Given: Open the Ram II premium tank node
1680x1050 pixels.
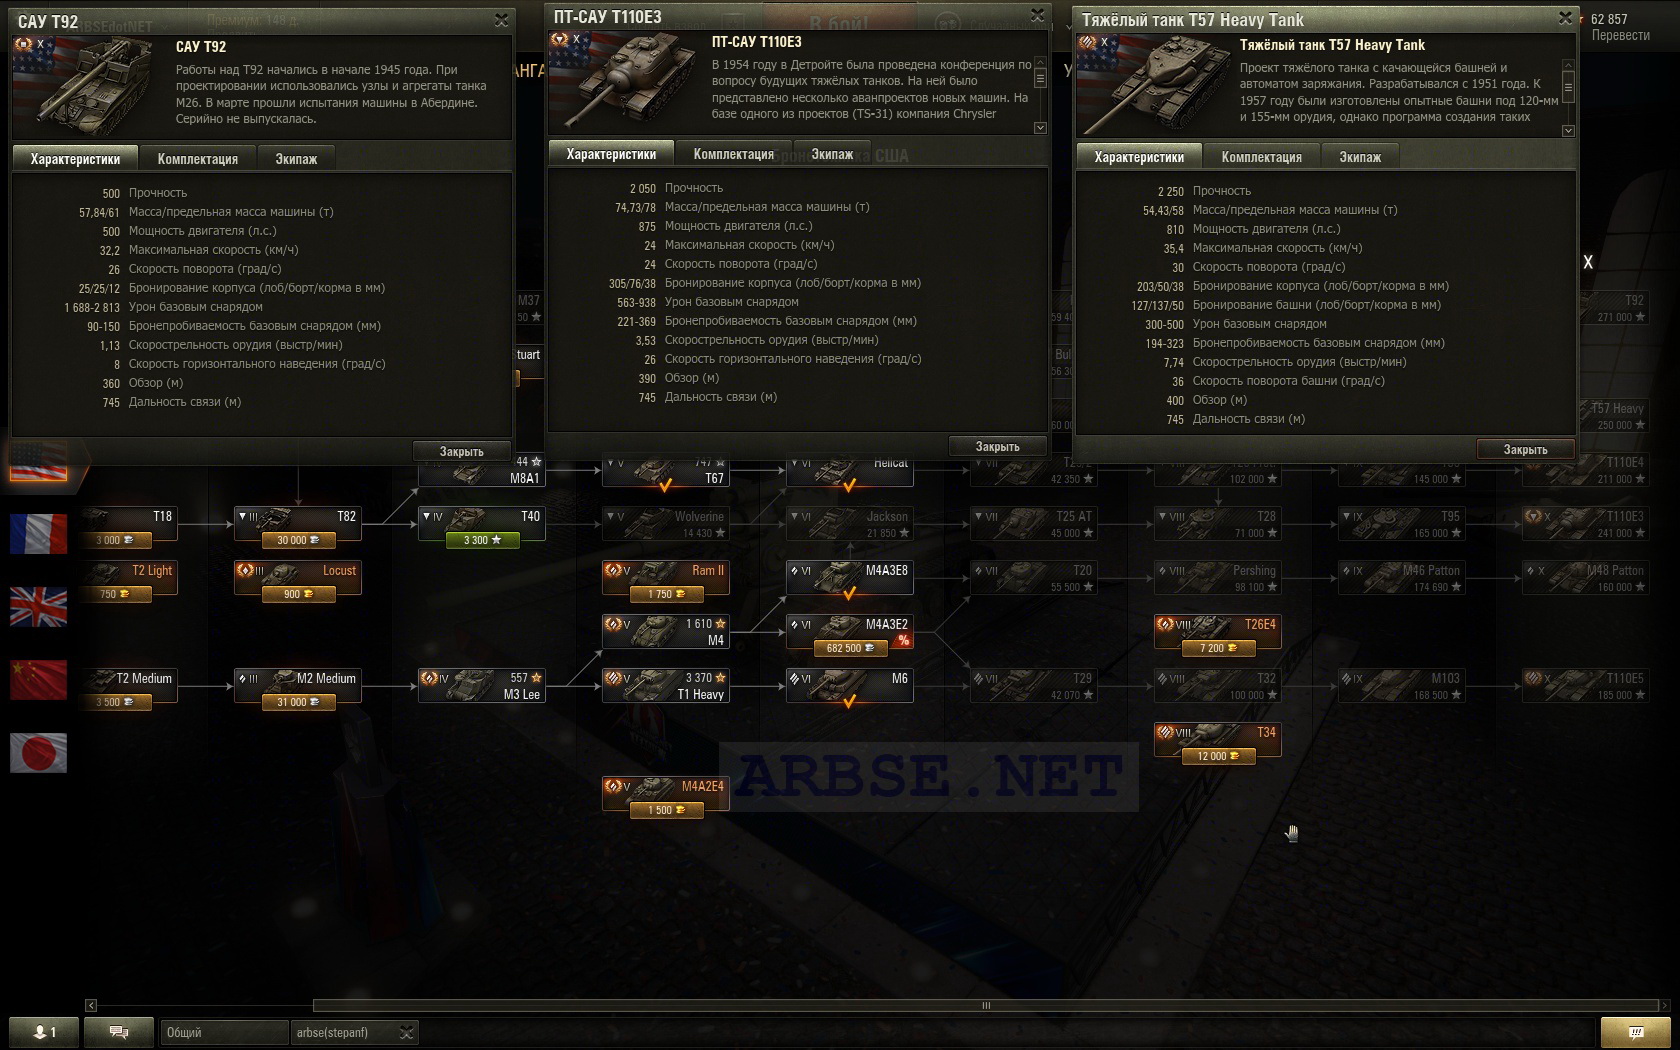Looking at the screenshot, I should tap(666, 579).
